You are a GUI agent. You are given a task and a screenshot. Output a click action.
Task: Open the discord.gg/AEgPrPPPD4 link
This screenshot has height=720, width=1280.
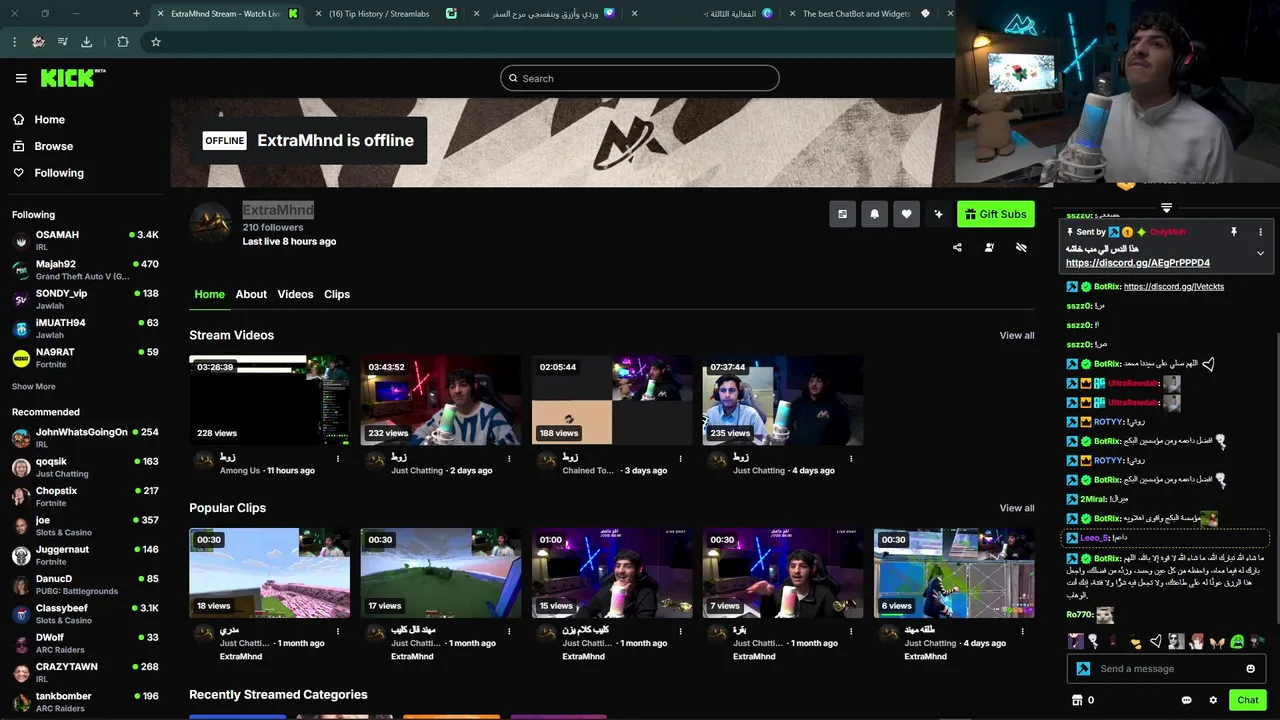(1137, 263)
